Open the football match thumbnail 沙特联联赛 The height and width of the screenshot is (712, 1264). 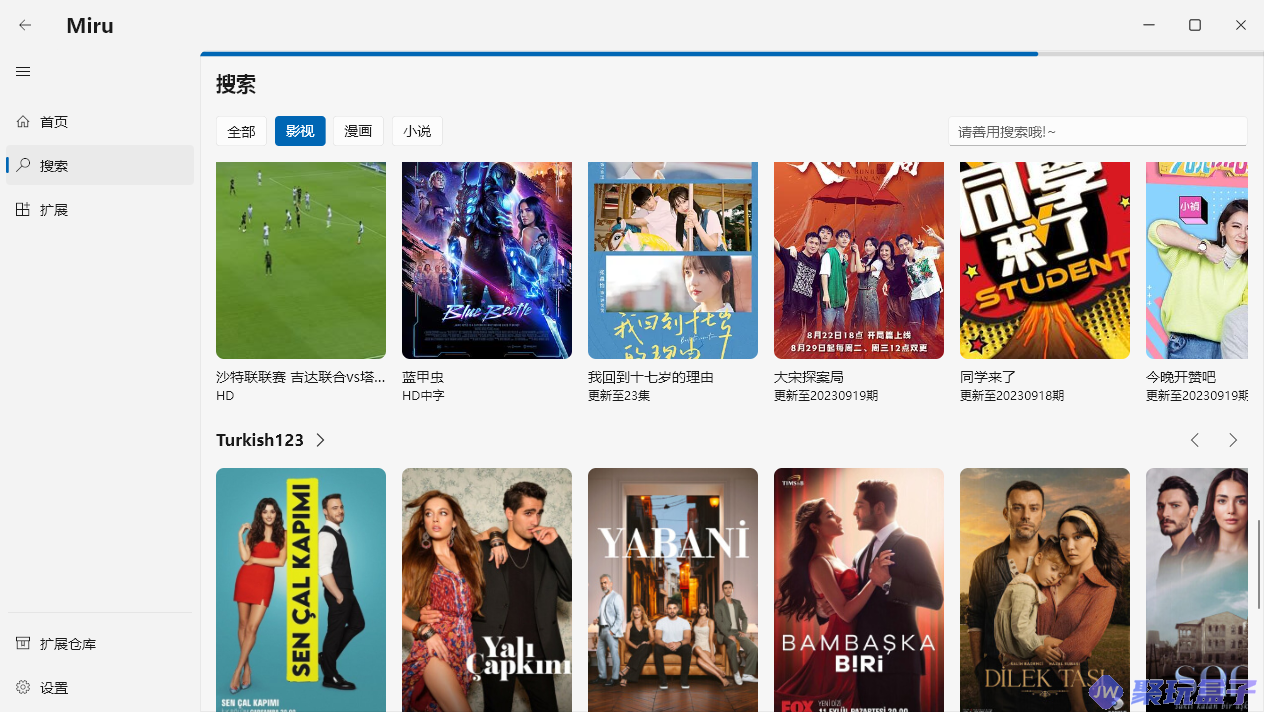click(x=301, y=260)
